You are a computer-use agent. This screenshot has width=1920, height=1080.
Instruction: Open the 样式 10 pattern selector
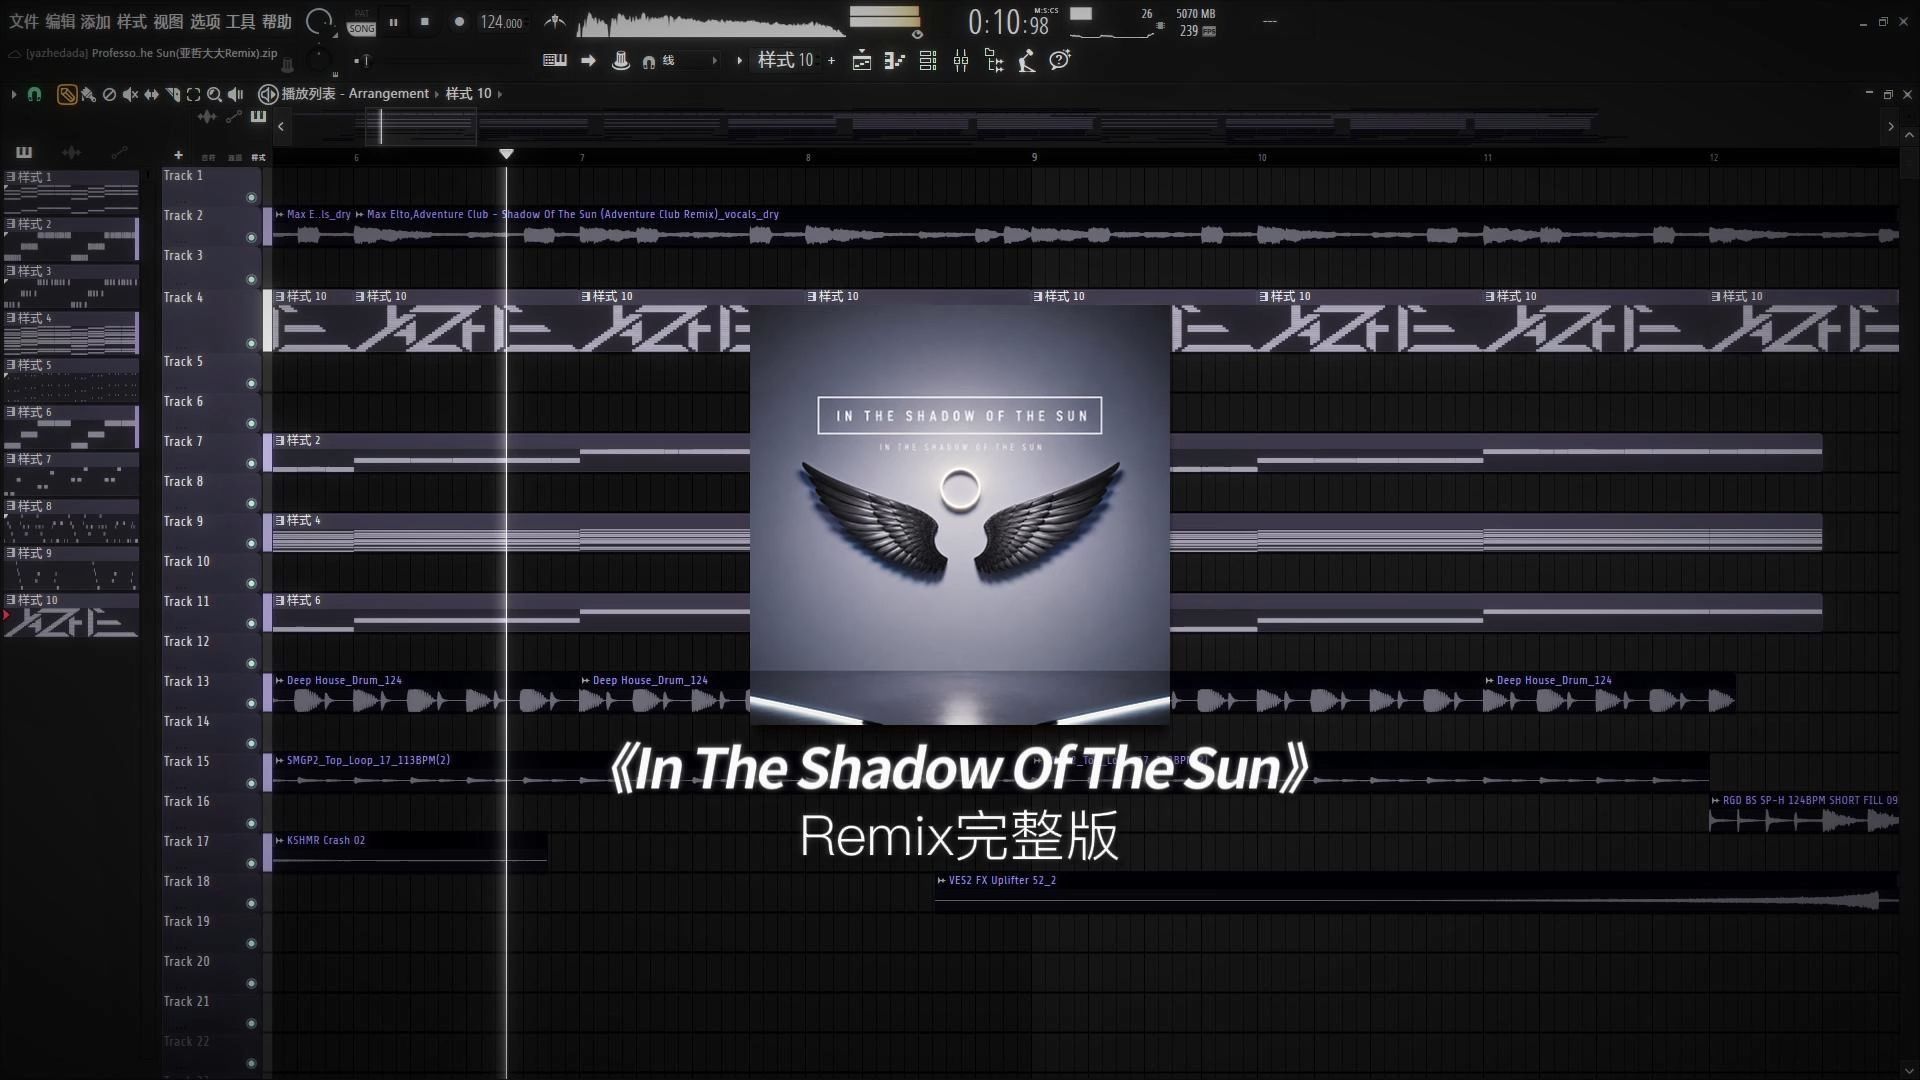pyautogui.click(x=785, y=61)
